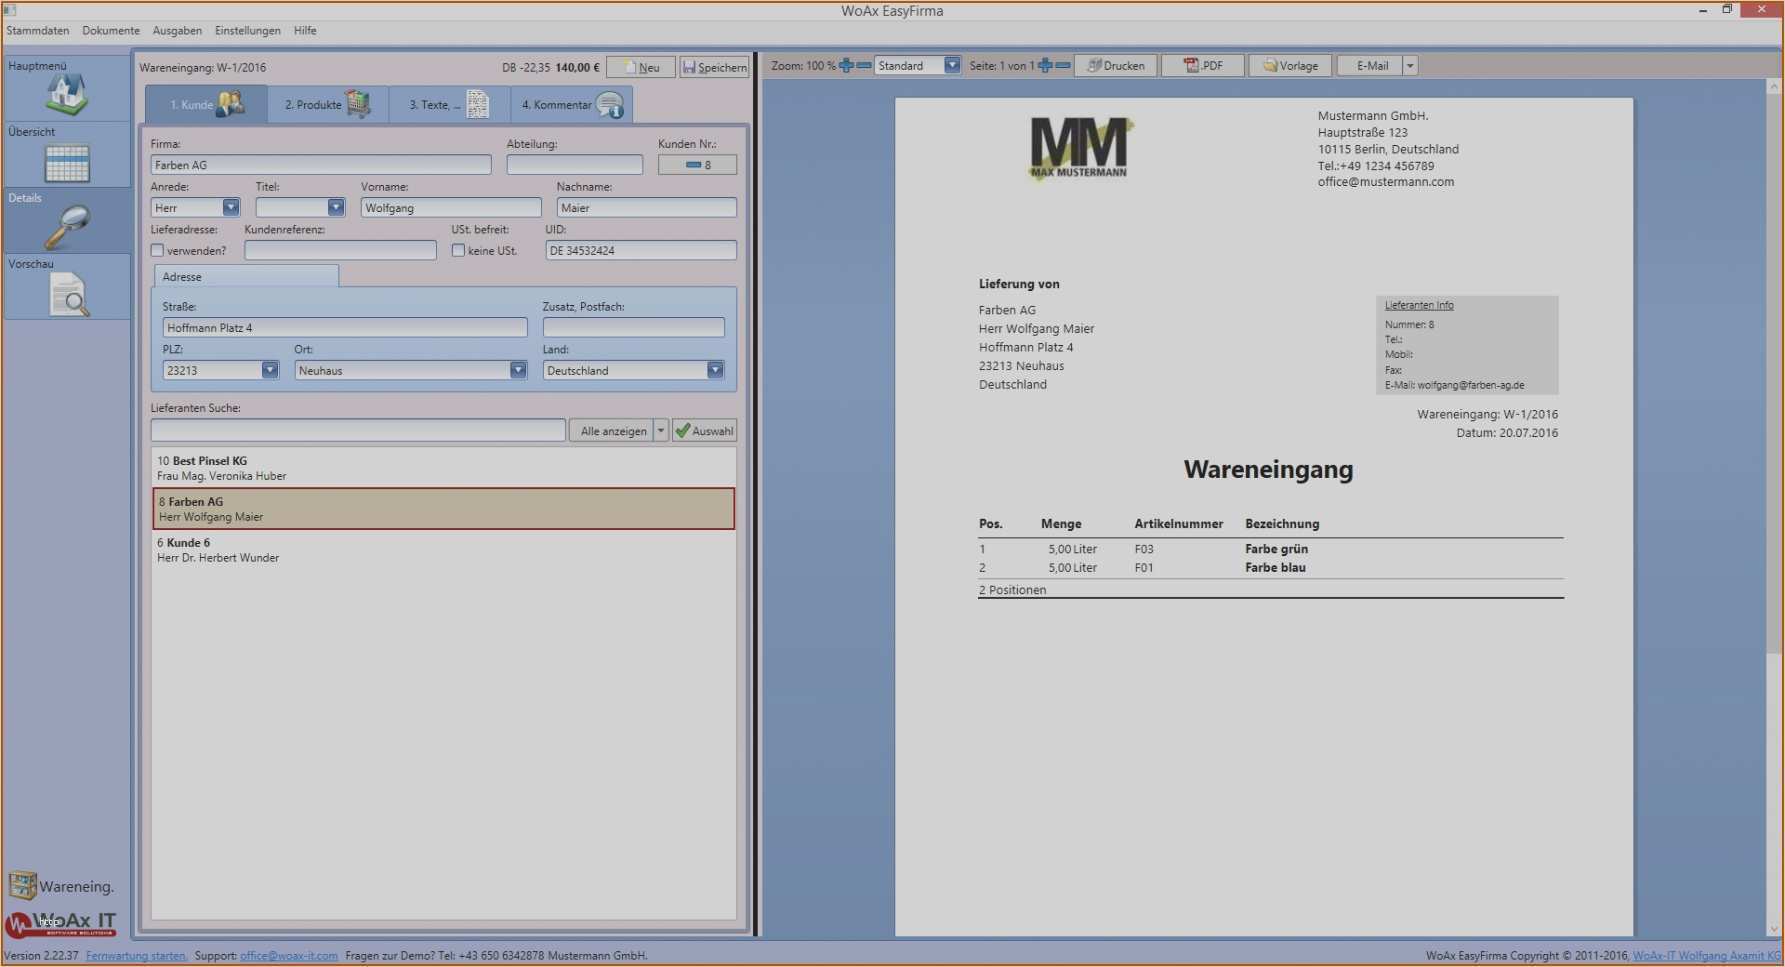
Task: Click the Drucken printer button
Action: pyautogui.click(x=1116, y=66)
